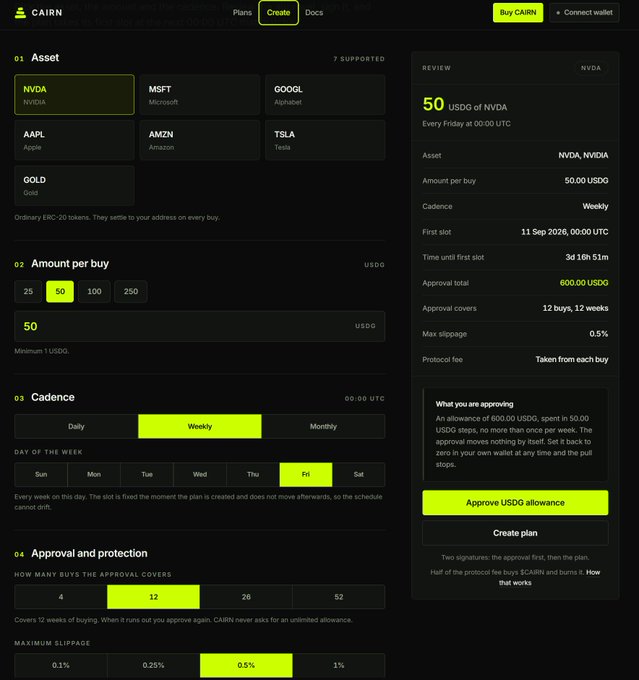The image size is (639, 680).
Task: Click the 'Taken from each buy' text
Action: (572, 360)
